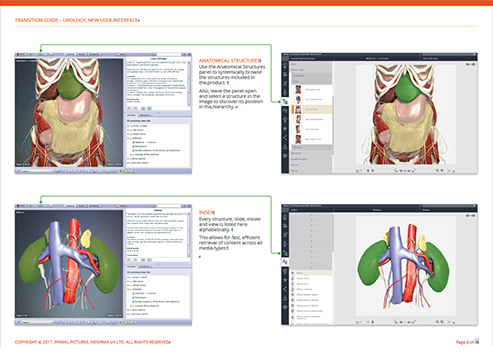Screen dimensions: 493x360
Task: Select the Anatomy tab atop the legacy kidney window
Action: pyautogui.click(x=70, y=206)
